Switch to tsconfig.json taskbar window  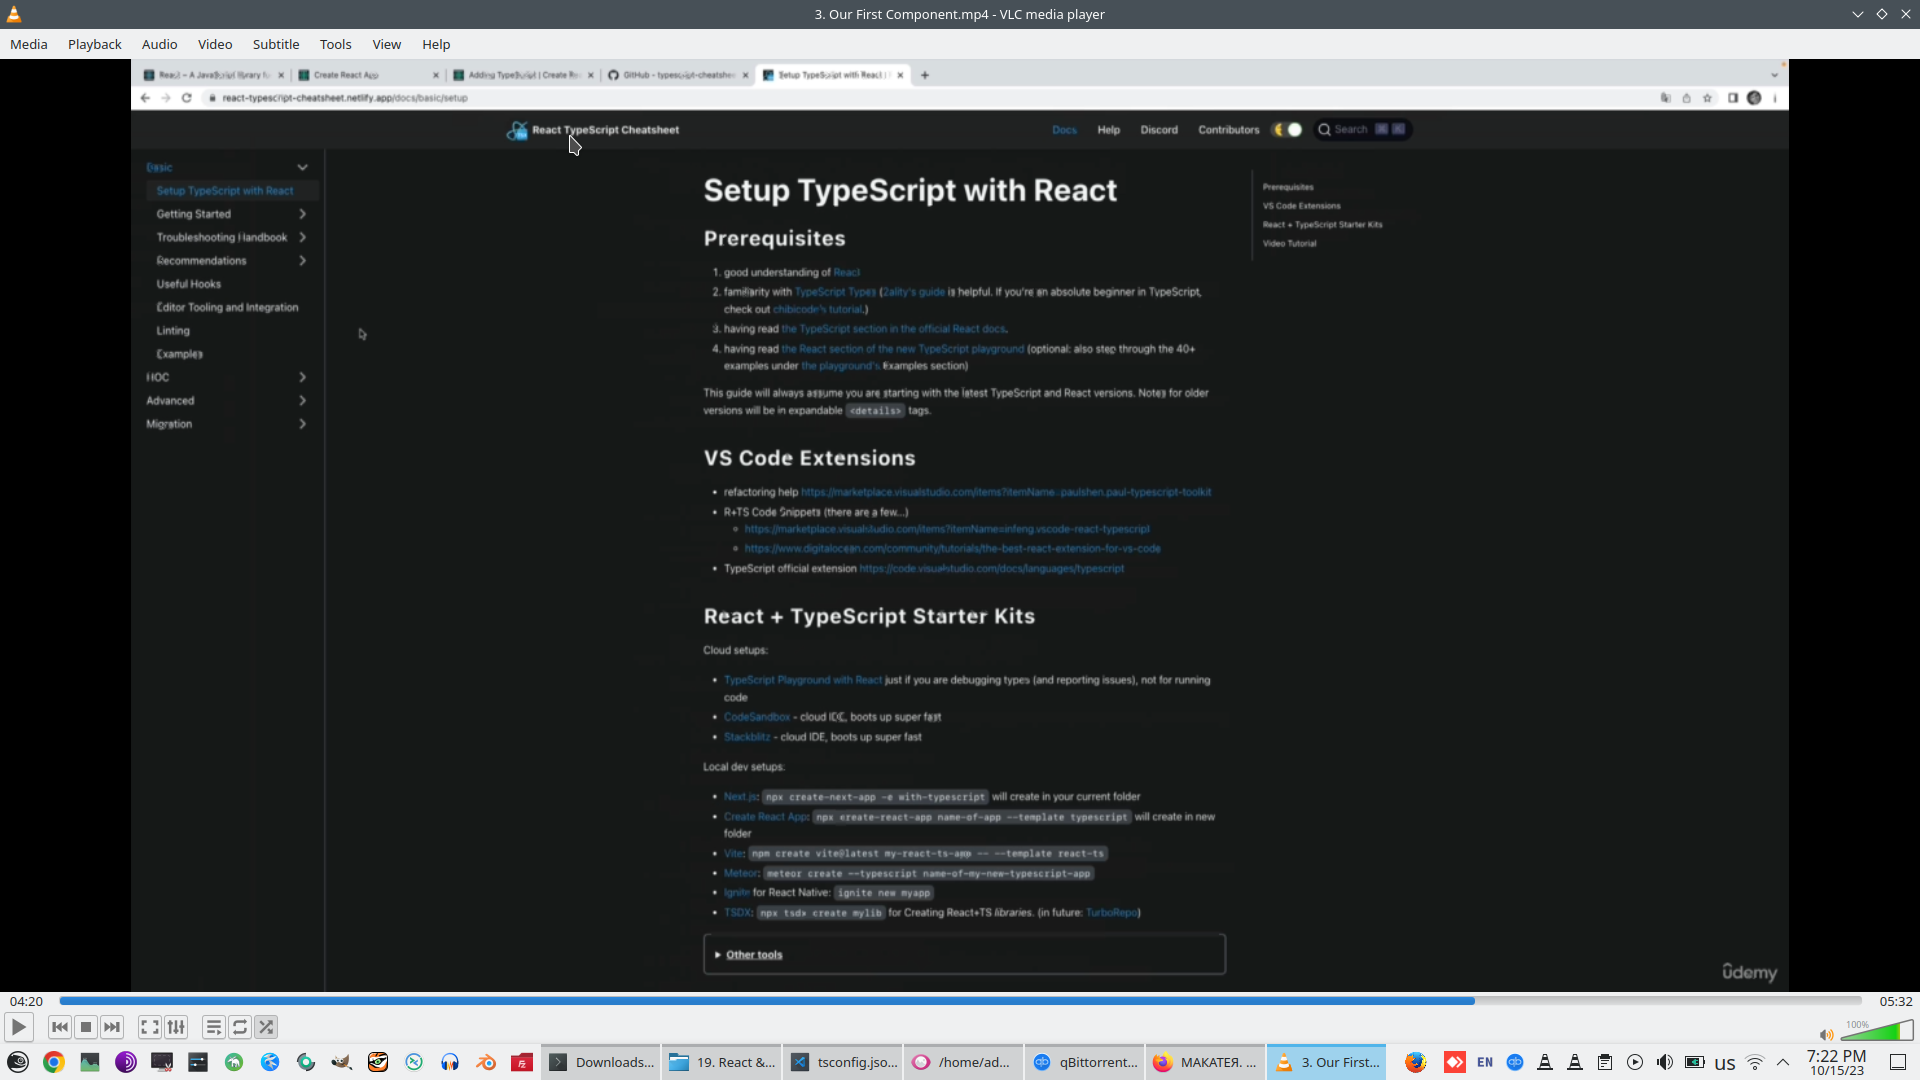point(845,1062)
